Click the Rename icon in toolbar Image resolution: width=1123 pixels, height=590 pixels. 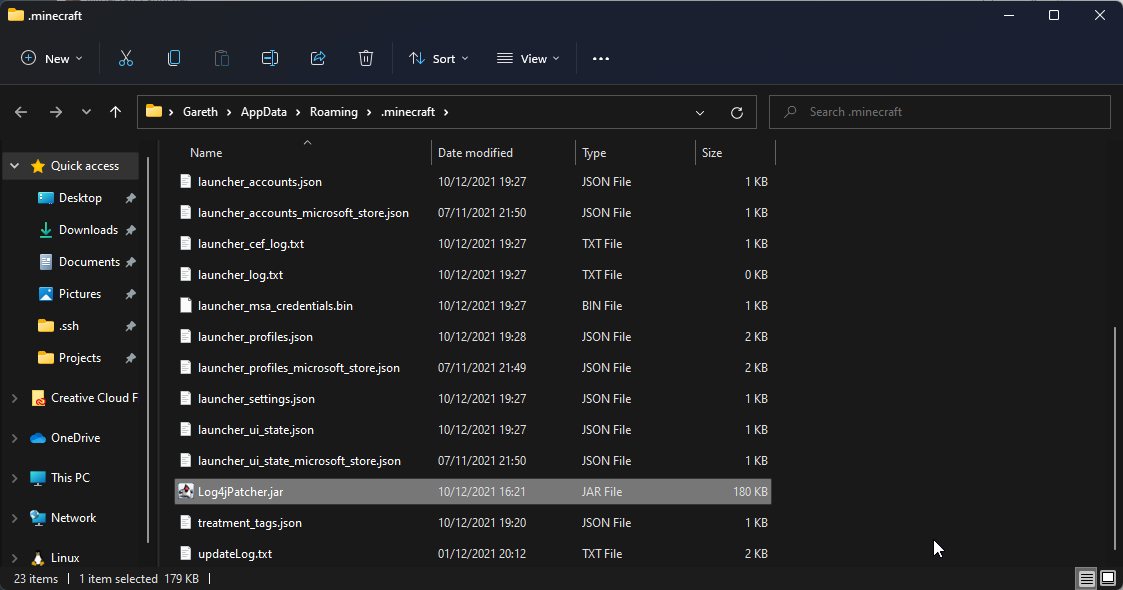(x=270, y=59)
